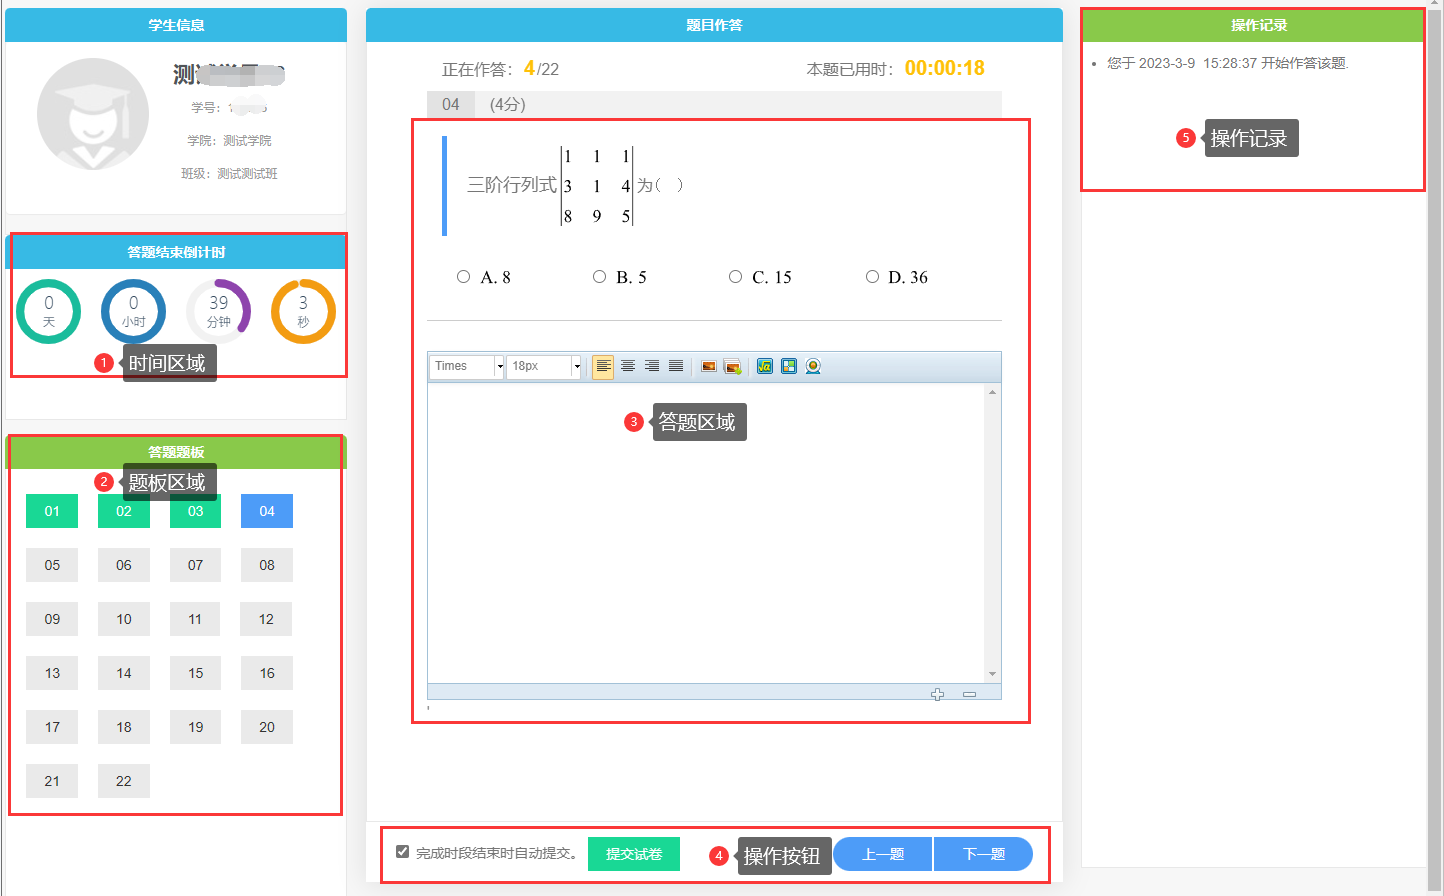Go to next question with 下一题
The width and height of the screenshot is (1444, 896).
coord(983,854)
